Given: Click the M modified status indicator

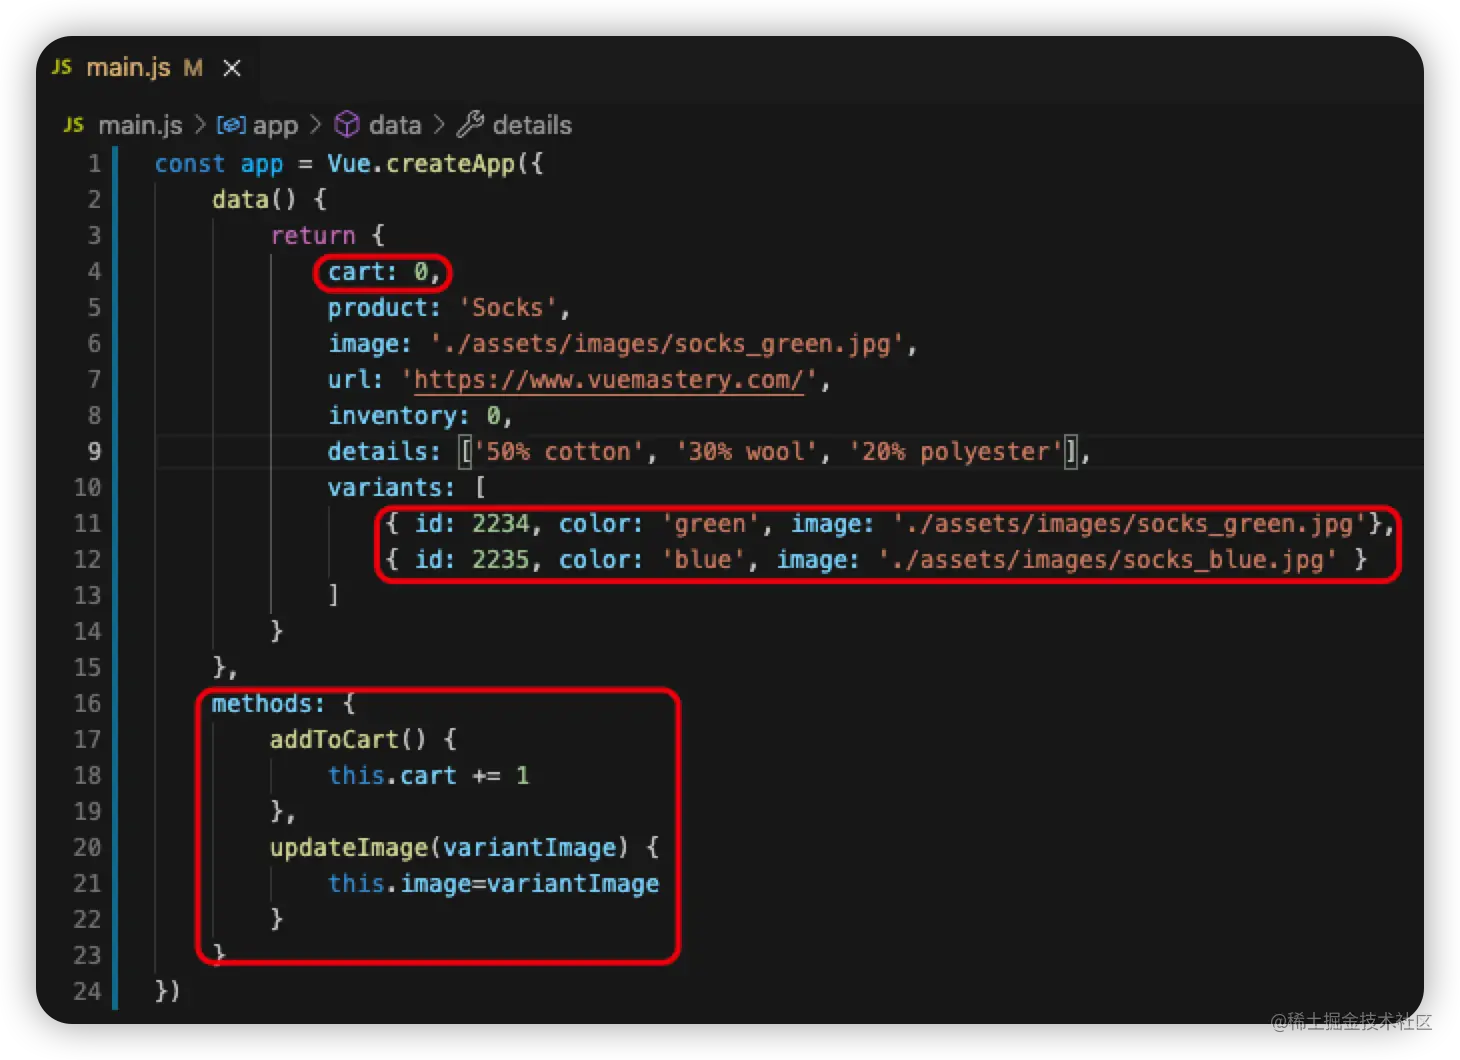Looking at the screenshot, I should (x=193, y=68).
